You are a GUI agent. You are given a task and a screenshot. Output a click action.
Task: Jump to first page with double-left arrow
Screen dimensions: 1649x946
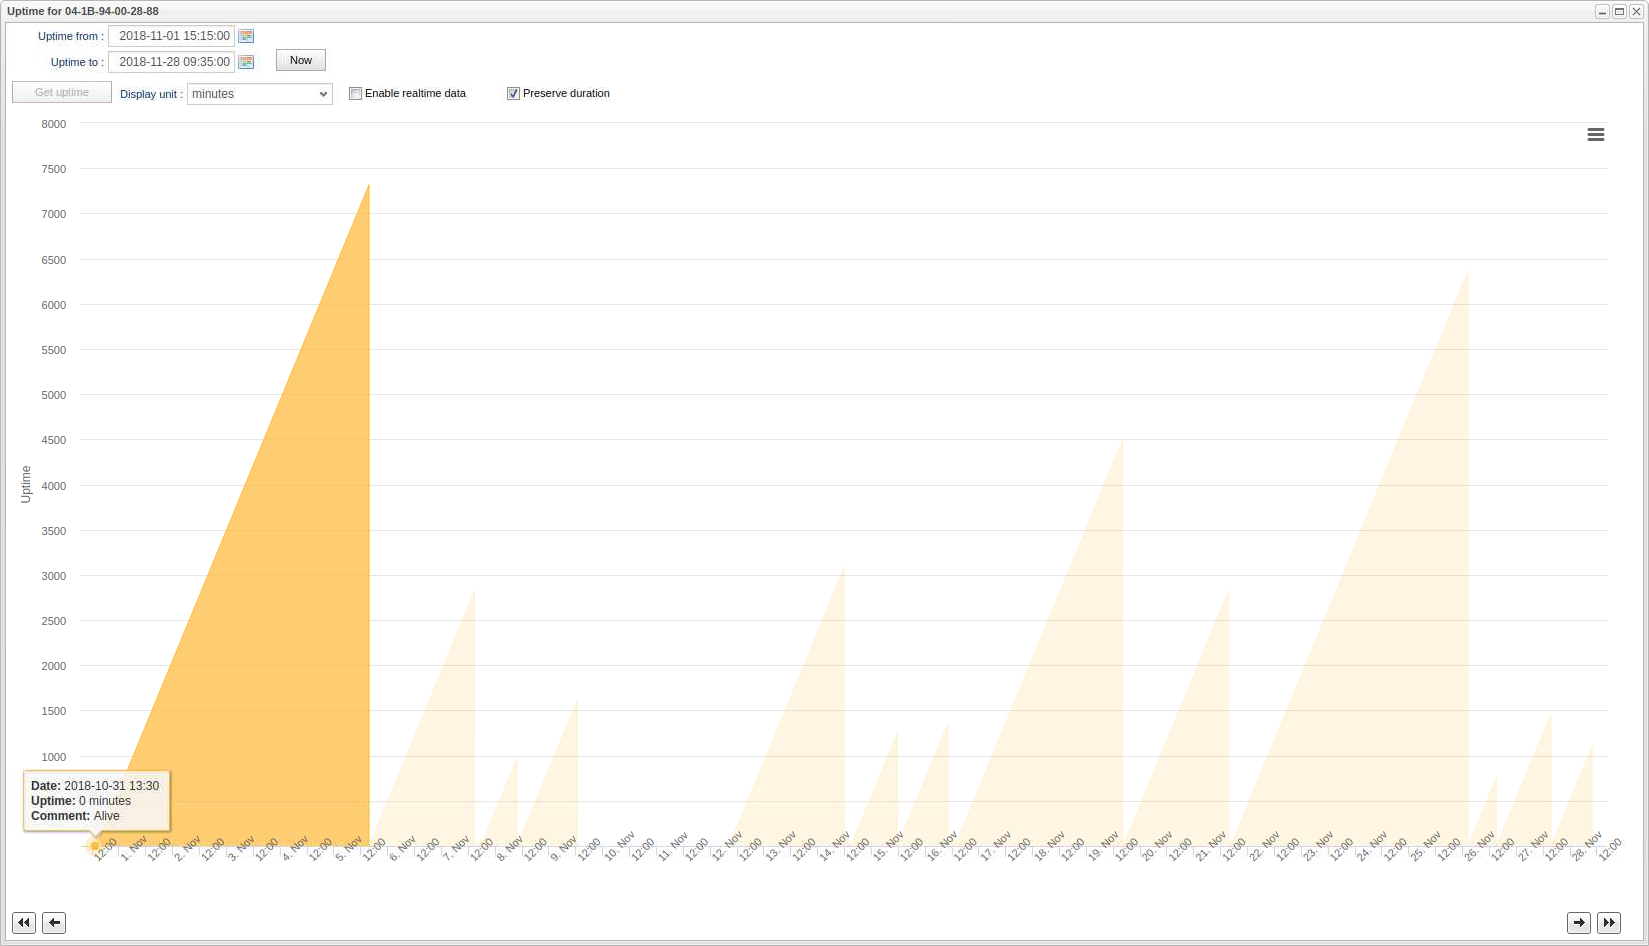[x=24, y=922]
